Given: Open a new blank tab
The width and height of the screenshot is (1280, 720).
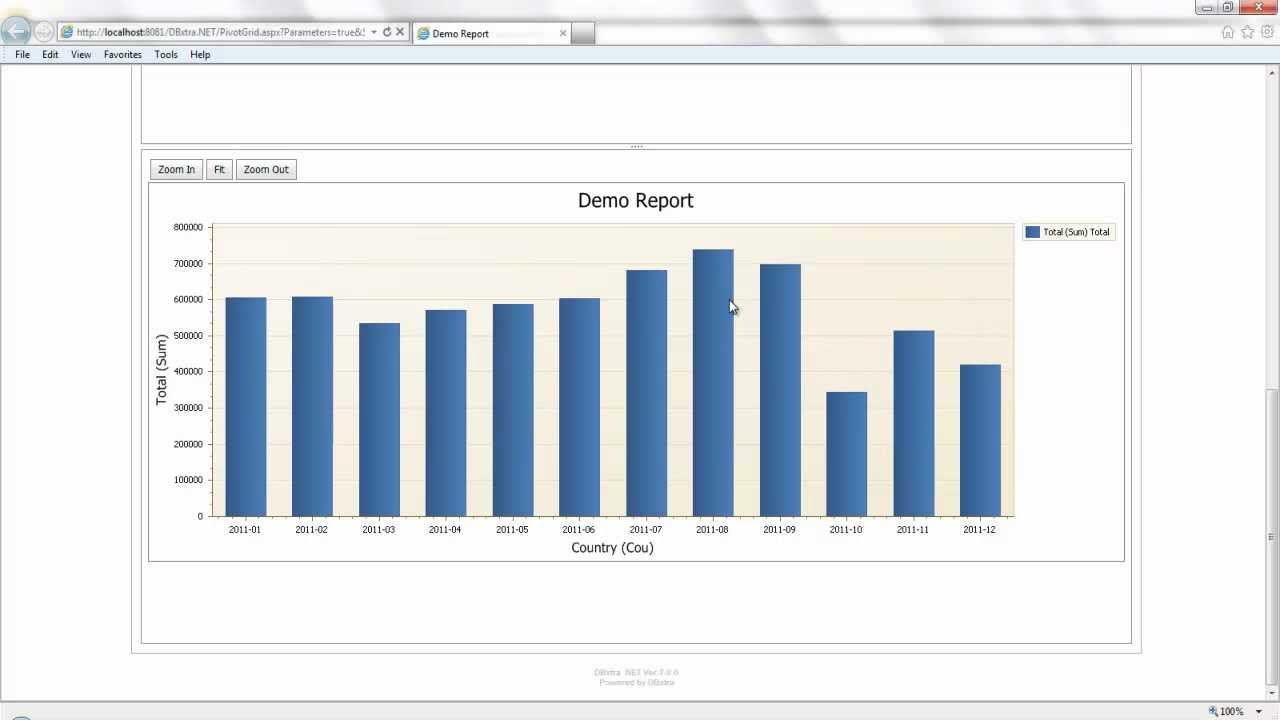Looking at the screenshot, I should (x=583, y=33).
